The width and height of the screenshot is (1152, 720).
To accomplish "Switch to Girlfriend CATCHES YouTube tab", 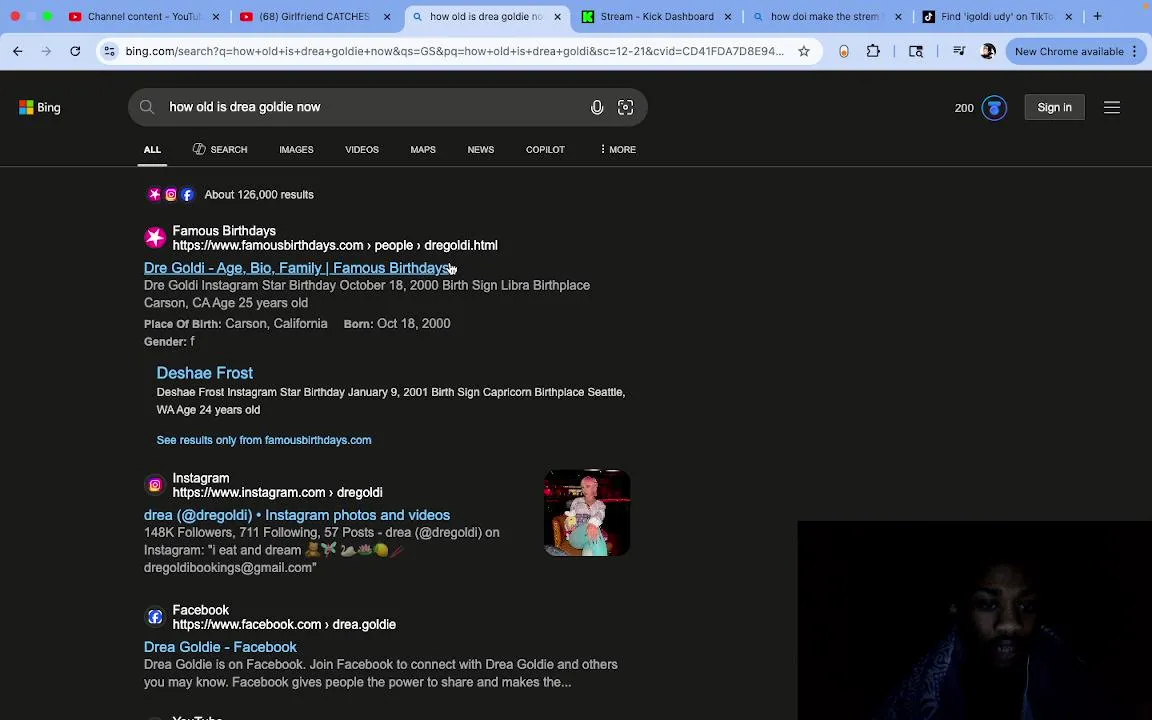I will [314, 16].
